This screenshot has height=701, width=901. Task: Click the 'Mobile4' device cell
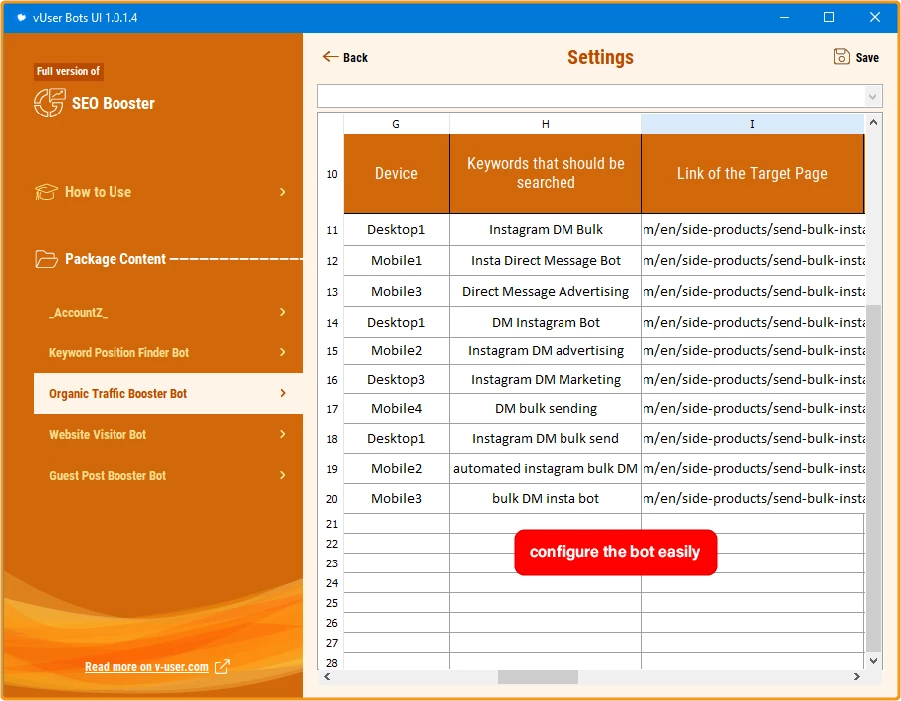click(x=396, y=409)
